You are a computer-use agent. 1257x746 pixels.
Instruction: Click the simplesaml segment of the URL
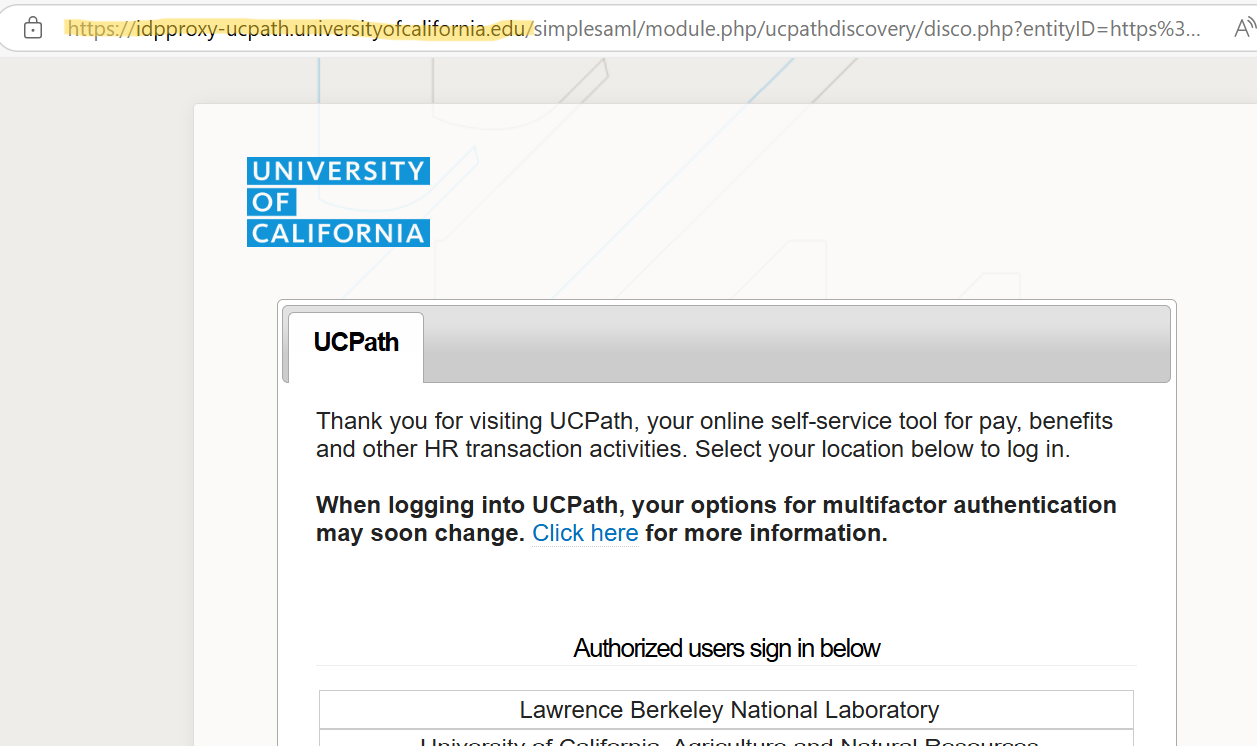[585, 28]
